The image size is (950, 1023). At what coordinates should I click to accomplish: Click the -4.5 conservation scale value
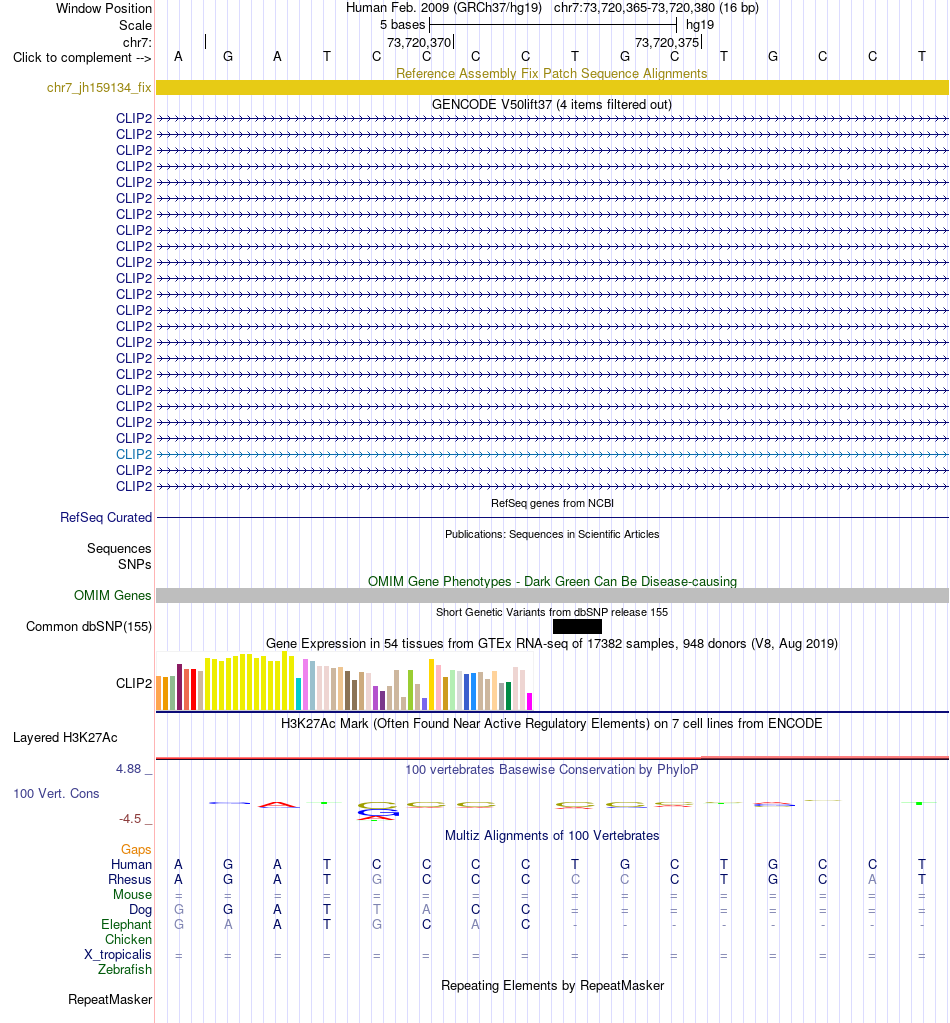pyautogui.click(x=130, y=819)
